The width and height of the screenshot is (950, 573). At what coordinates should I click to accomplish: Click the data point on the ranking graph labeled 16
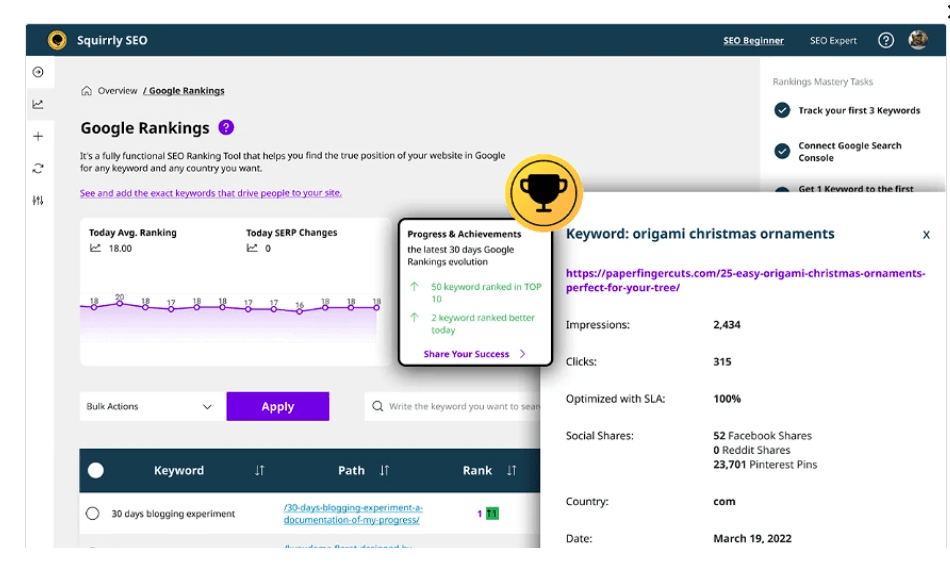point(299,311)
